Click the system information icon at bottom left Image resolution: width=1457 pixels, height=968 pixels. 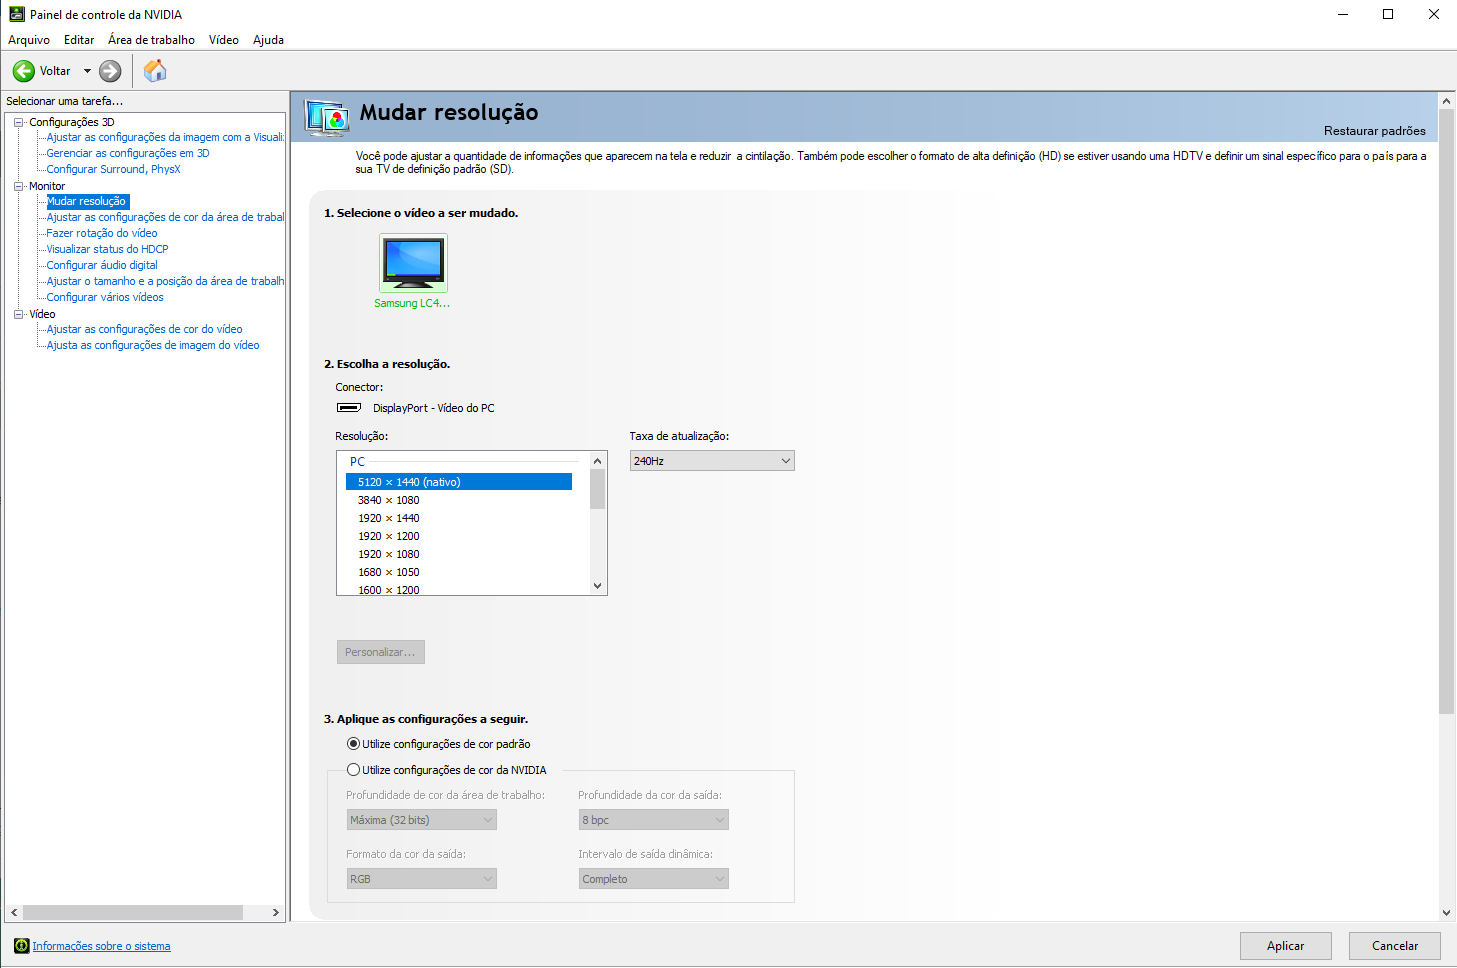pos(21,946)
